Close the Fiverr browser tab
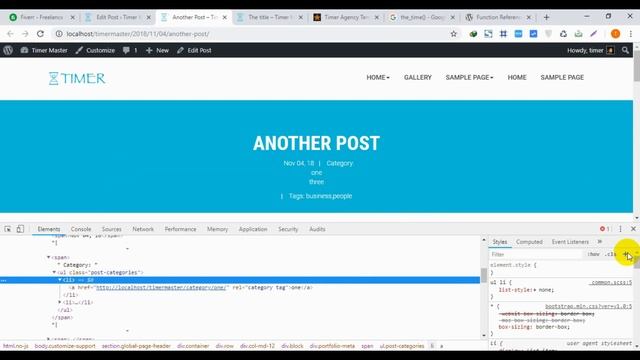 pyautogui.click(x=73, y=17)
